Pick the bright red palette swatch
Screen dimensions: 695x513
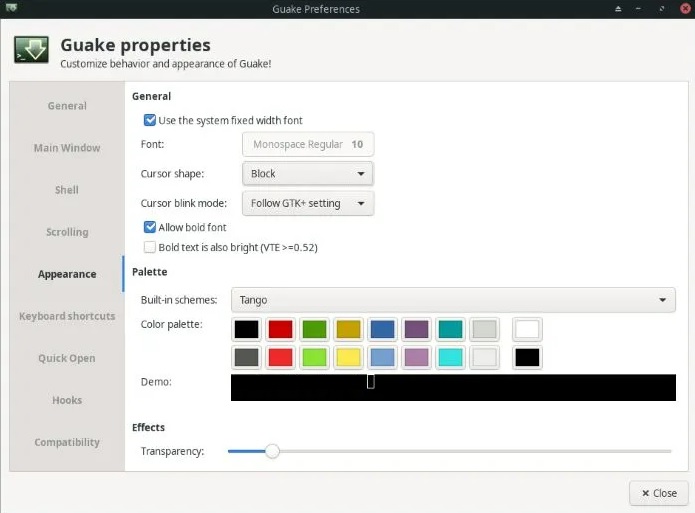pos(281,357)
